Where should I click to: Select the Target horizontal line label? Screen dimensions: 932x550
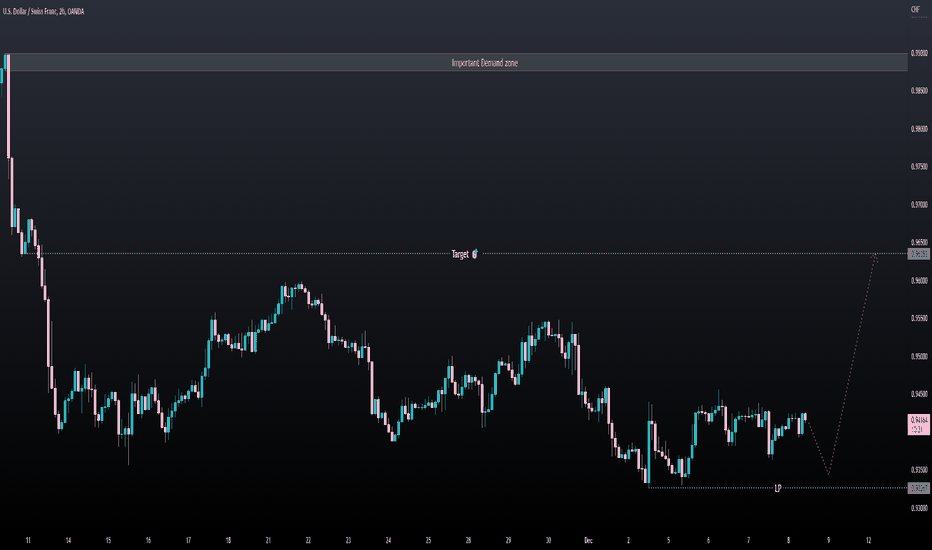(x=464, y=254)
